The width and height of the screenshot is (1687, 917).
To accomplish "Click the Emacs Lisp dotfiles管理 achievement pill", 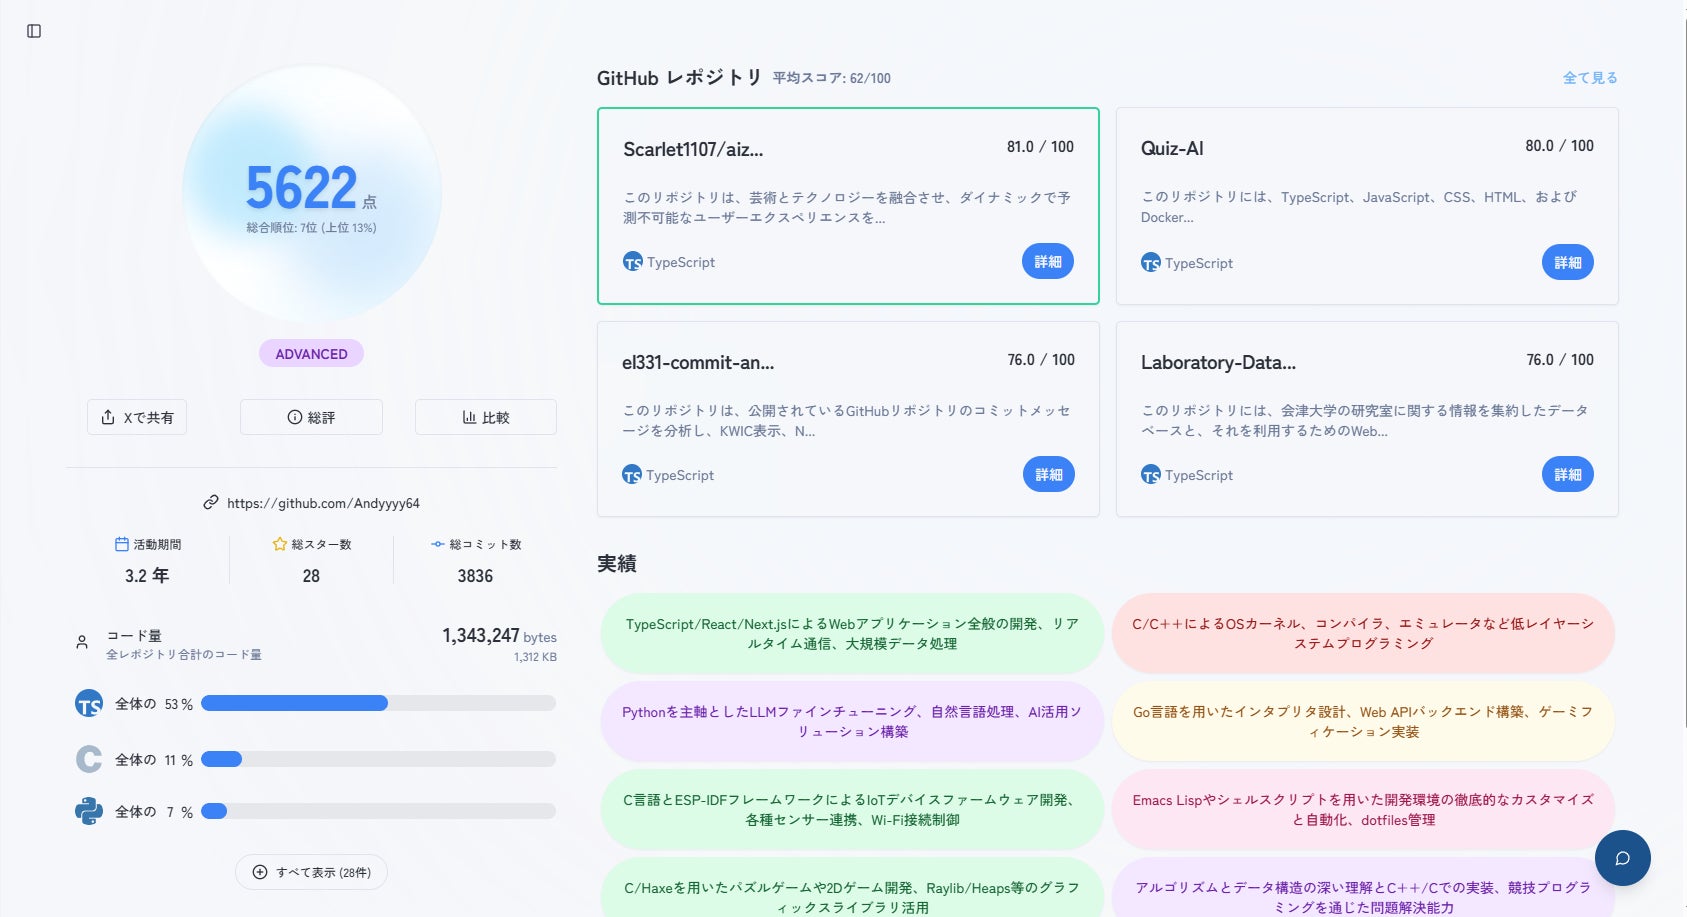I will click(1363, 810).
